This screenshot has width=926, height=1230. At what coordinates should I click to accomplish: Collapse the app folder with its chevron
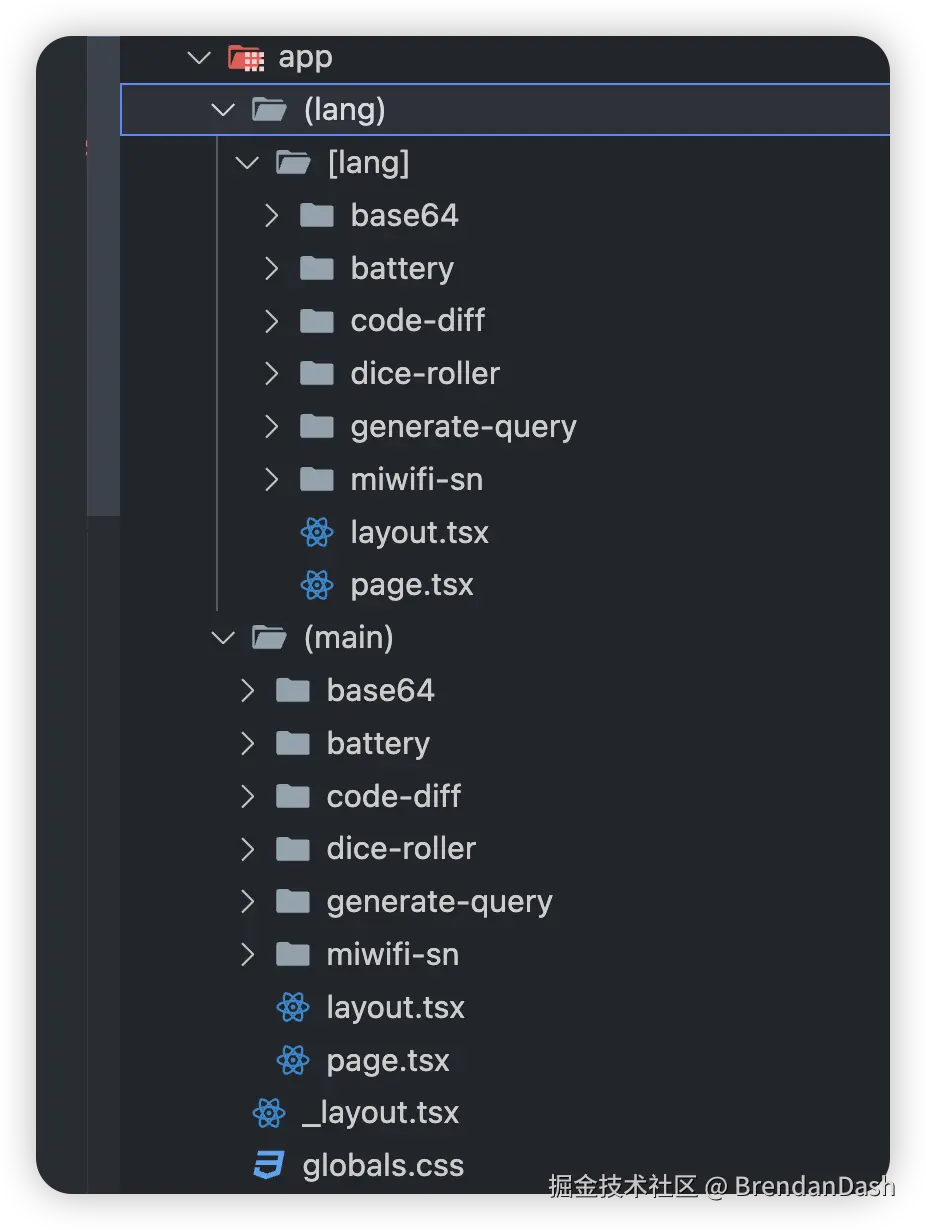click(x=199, y=58)
